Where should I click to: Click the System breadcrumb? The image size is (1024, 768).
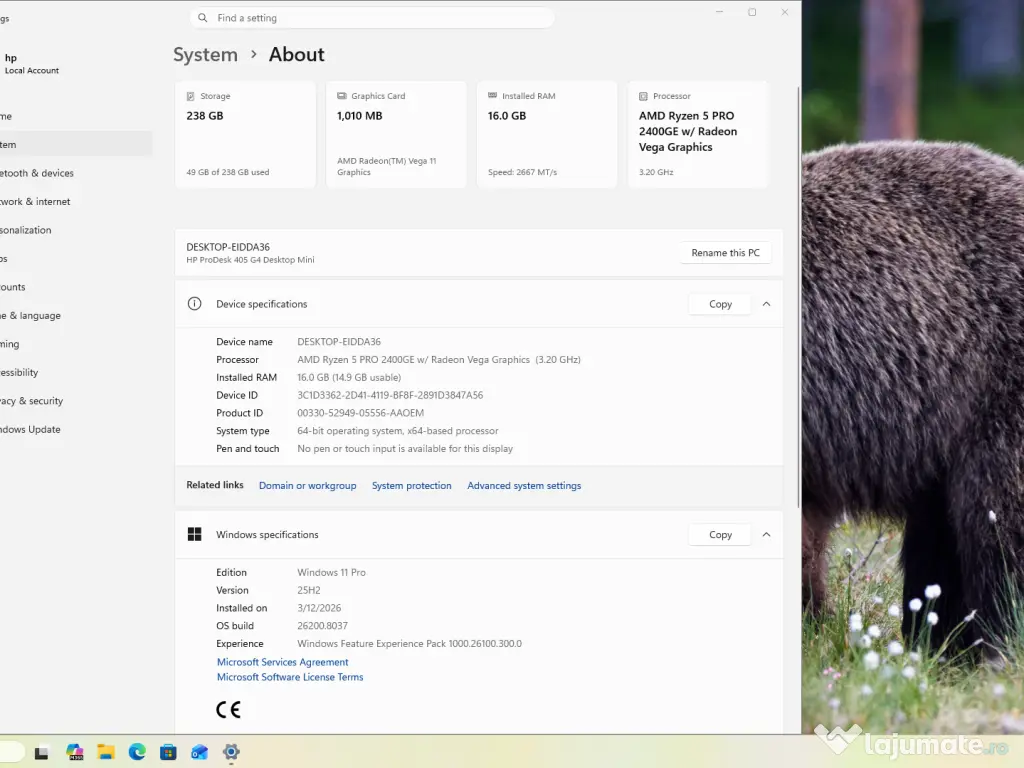click(205, 55)
